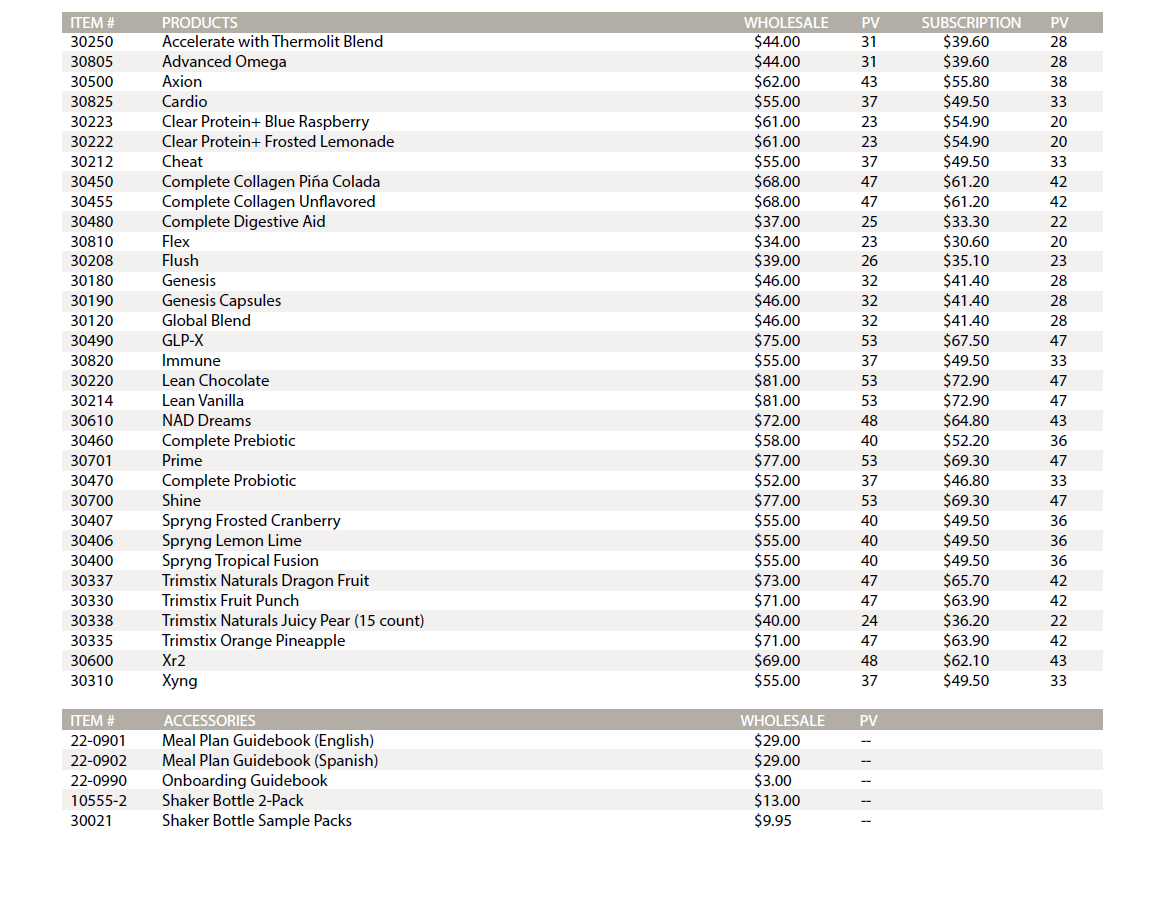Viewport: 1149px width, 913px height.
Task: Select the SUBSCRIPTION column header
Action: click(x=971, y=23)
